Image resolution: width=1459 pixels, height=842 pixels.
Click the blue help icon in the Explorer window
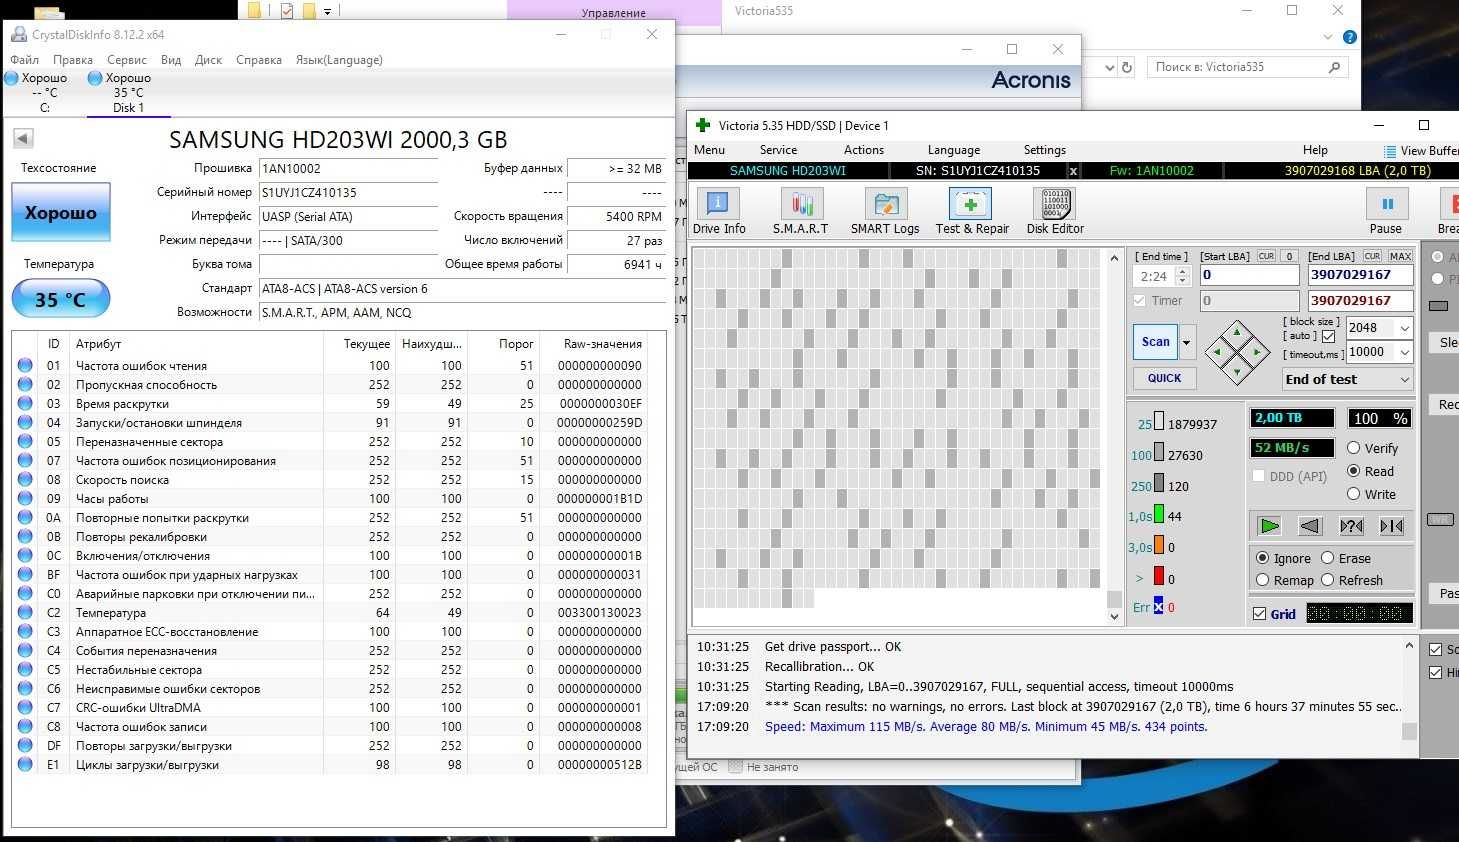(x=1349, y=37)
